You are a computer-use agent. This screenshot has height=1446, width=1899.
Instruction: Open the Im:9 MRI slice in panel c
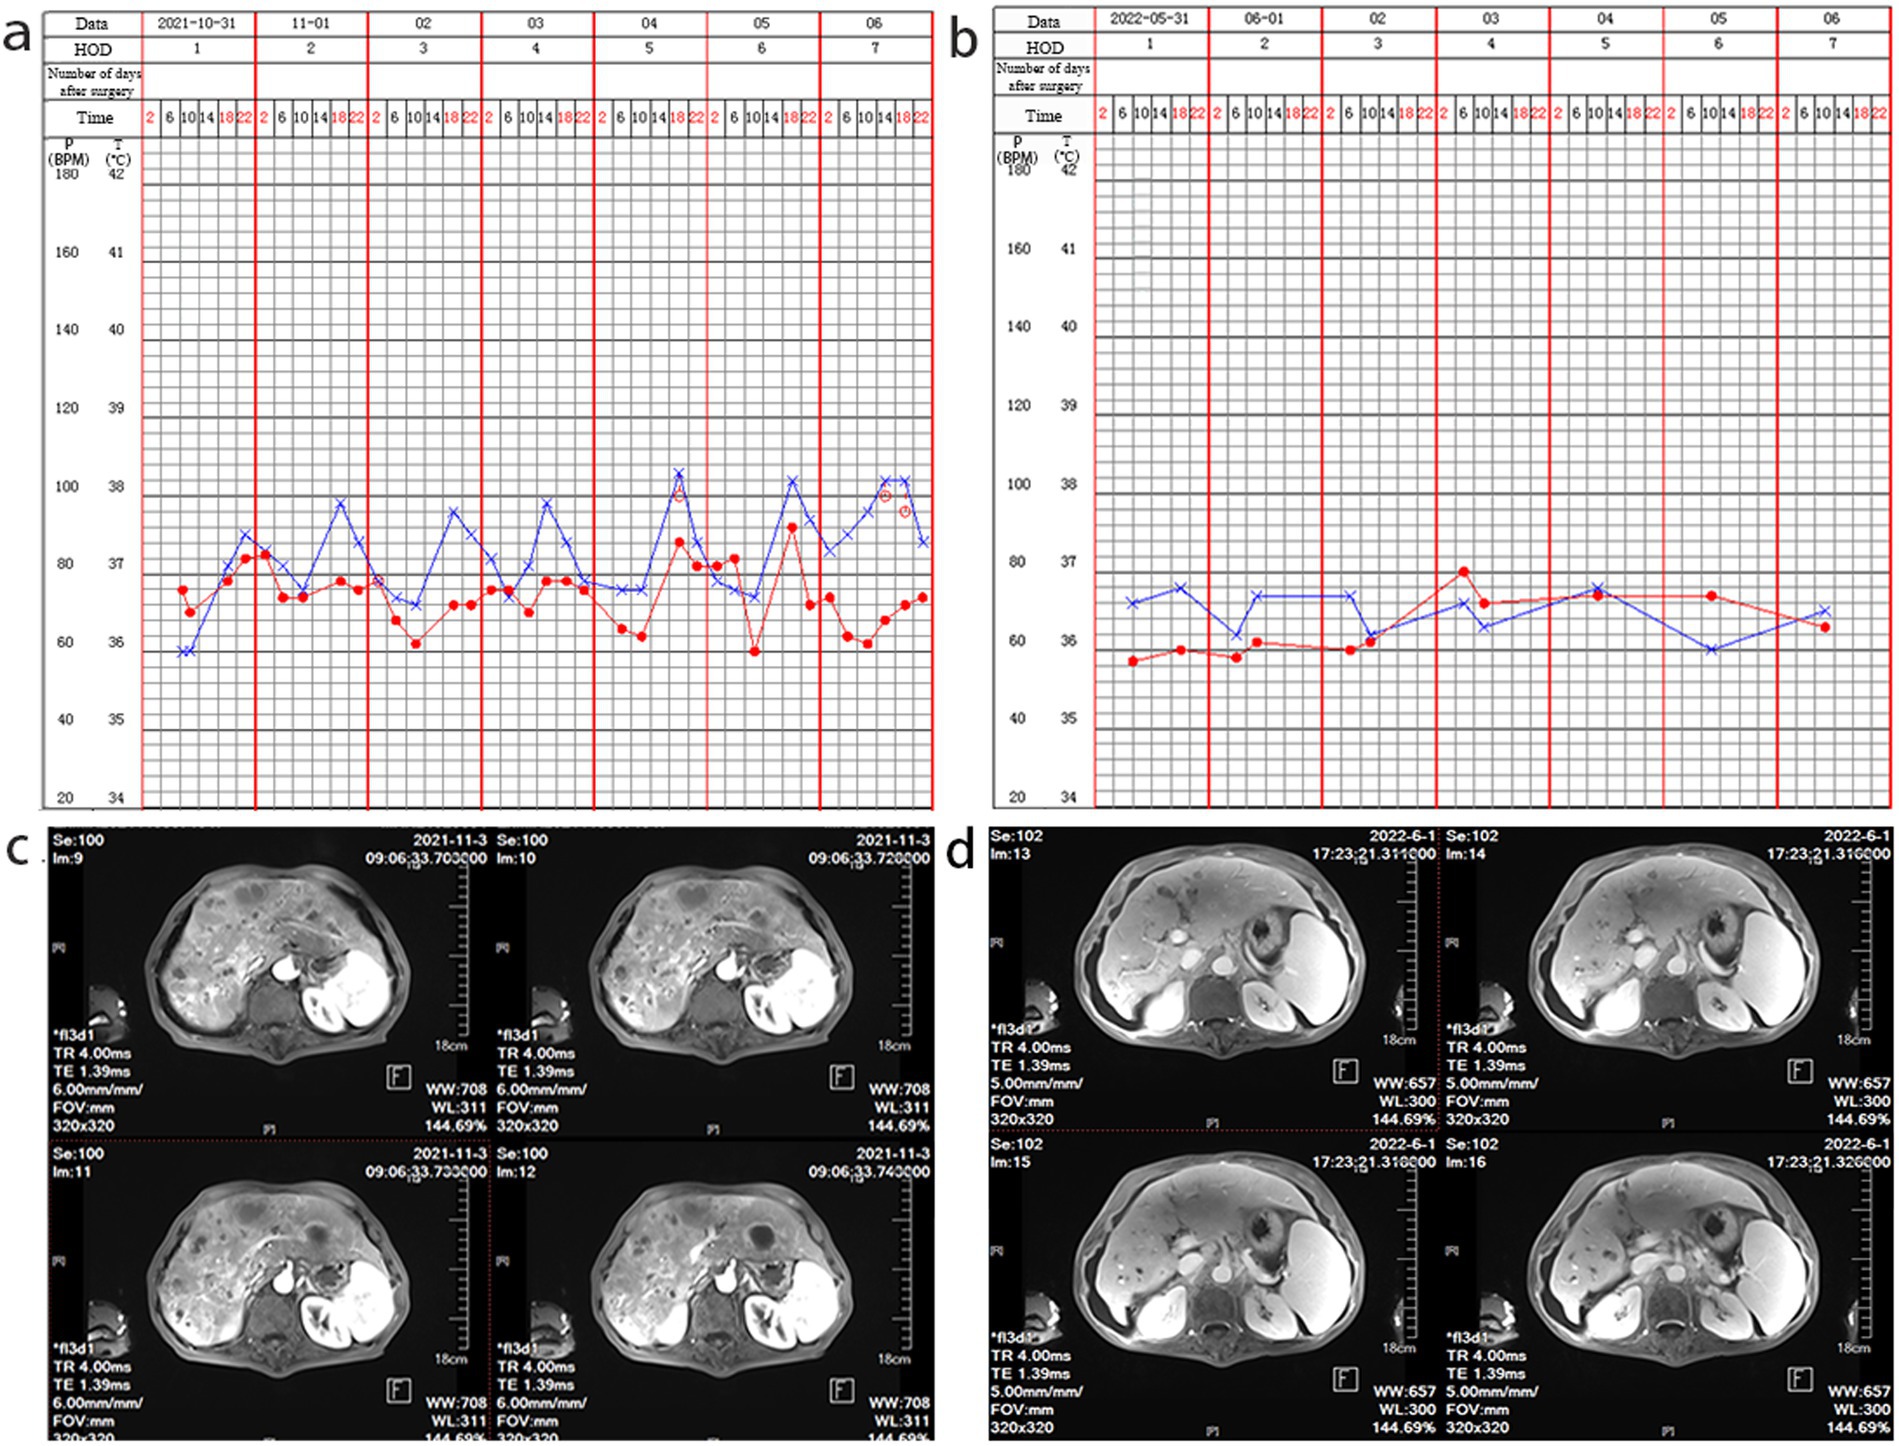pos(268,982)
